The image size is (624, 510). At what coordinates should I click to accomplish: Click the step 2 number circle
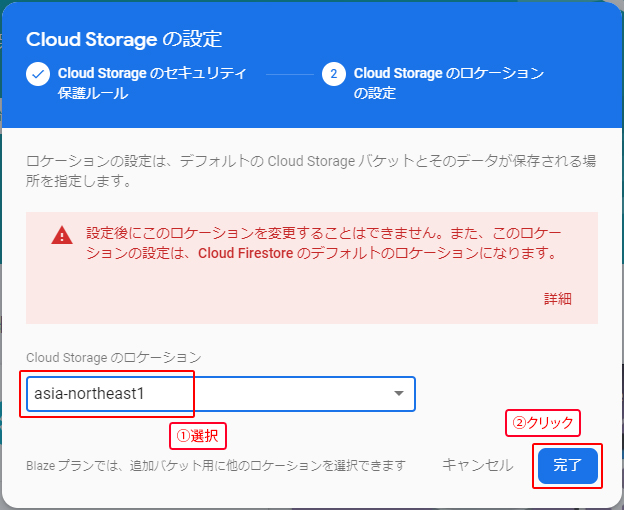coord(334,74)
